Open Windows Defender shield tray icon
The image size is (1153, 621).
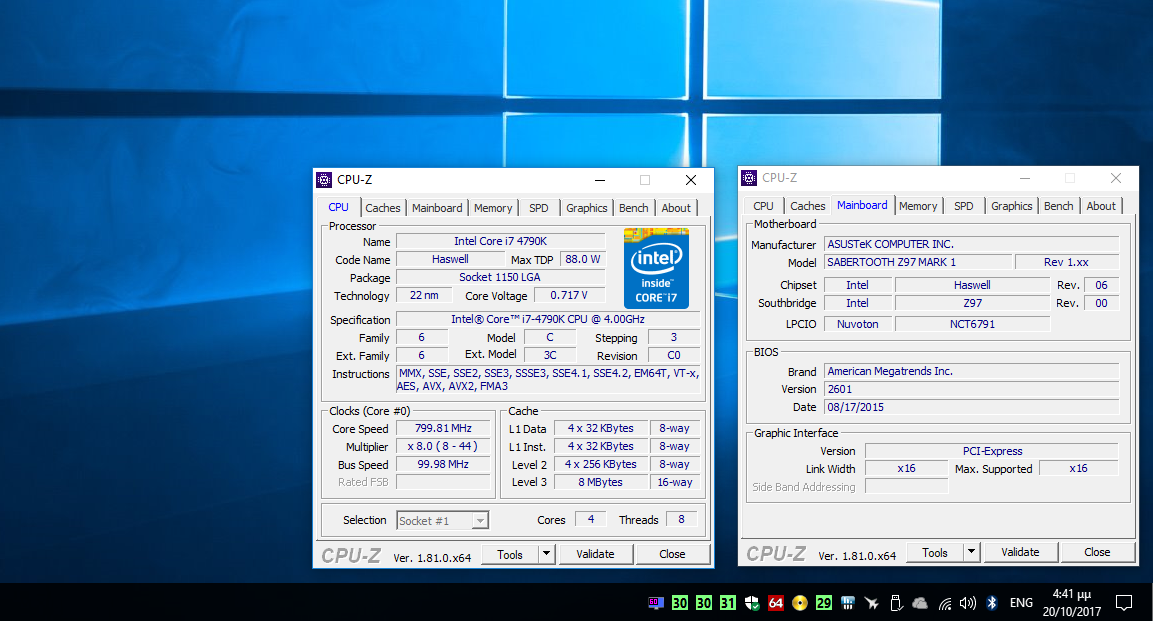point(752,603)
